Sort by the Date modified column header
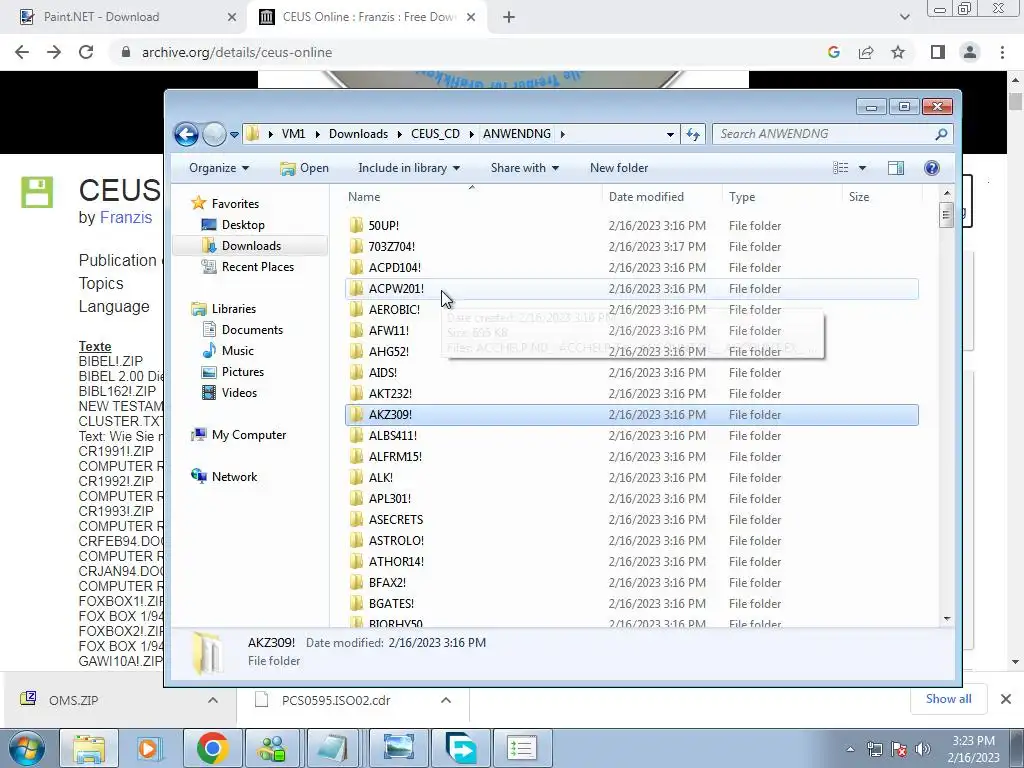 click(x=662, y=197)
